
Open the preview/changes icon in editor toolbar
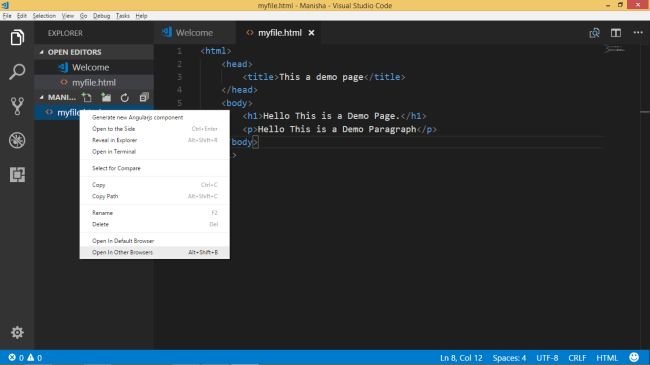tap(594, 33)
